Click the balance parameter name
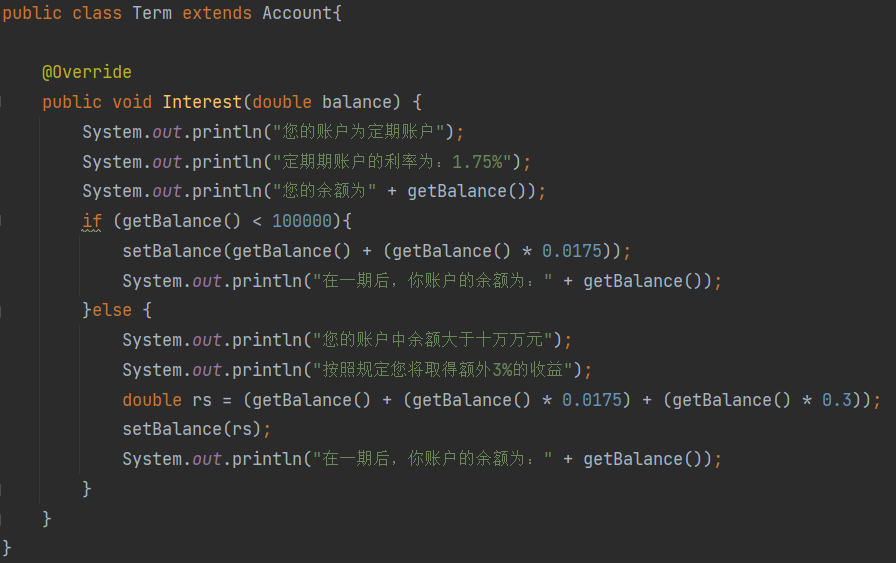This screenshot has height=563, width=896. click(x=356, y=102)
